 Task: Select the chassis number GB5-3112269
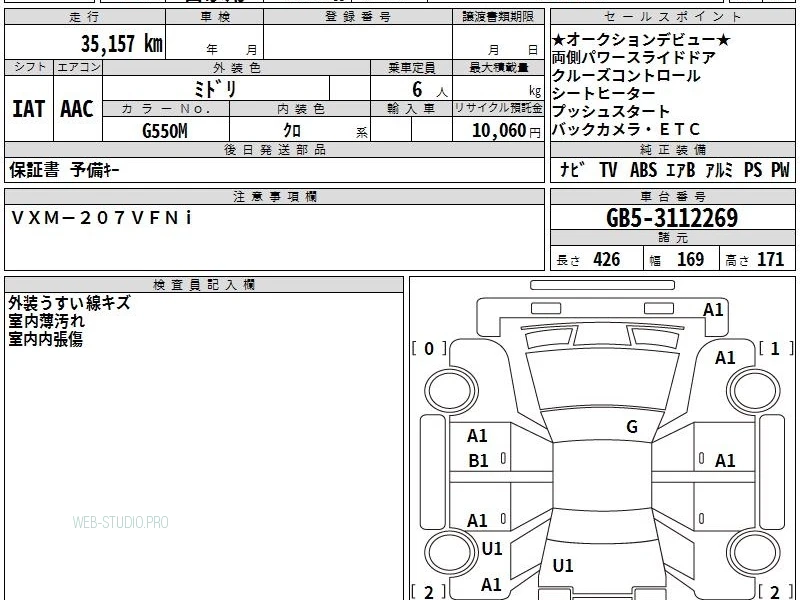[672, 218]
